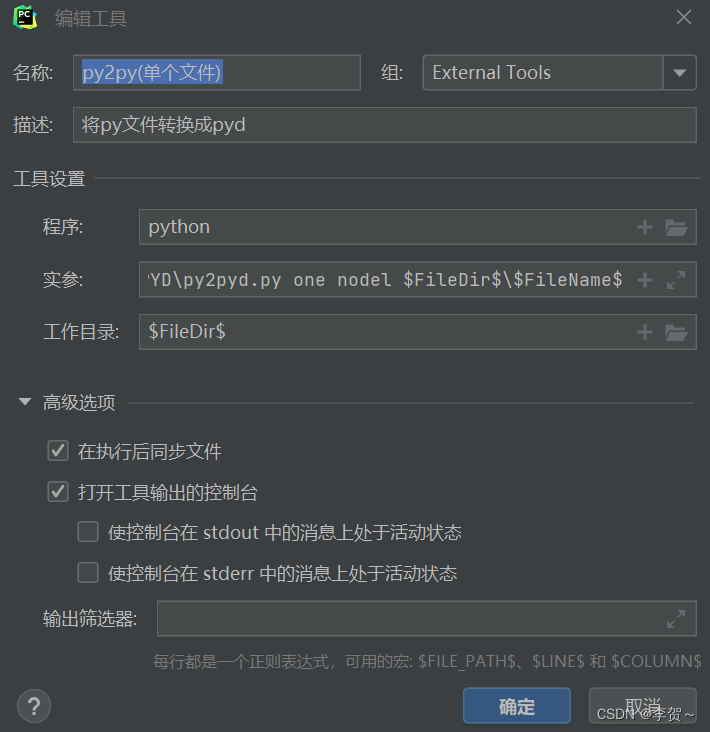
Task: Click the 输出筛选器 input field
Action: tap(427, 619)
